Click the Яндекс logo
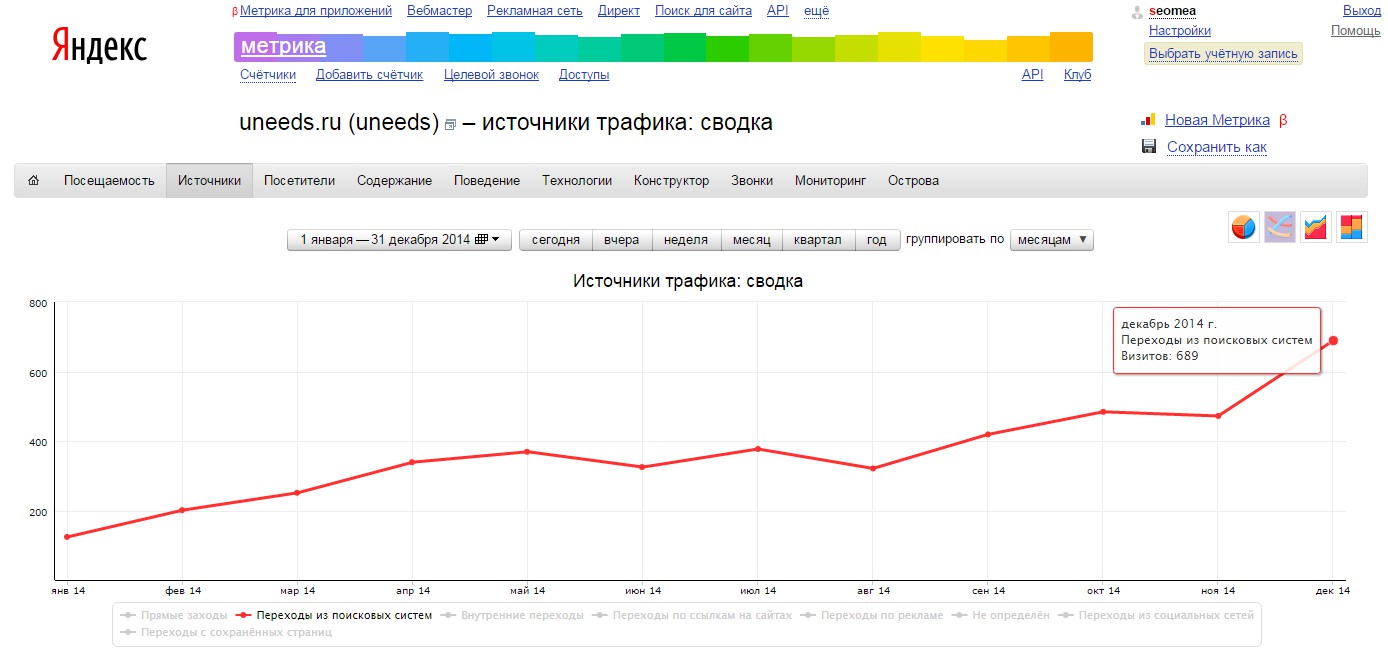1388x665 pixels. (99, 47)
